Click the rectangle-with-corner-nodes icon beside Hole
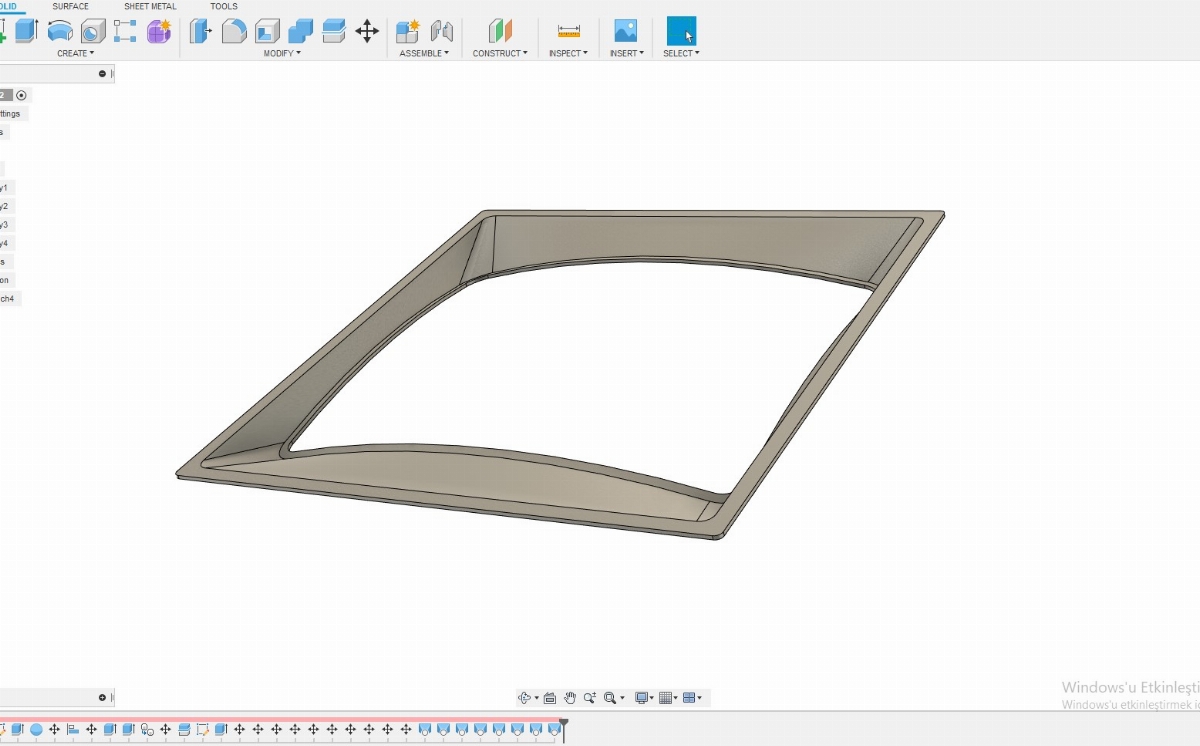This screenshot has width=1200, height=746. pyautogui.click(x=125, y=31)
